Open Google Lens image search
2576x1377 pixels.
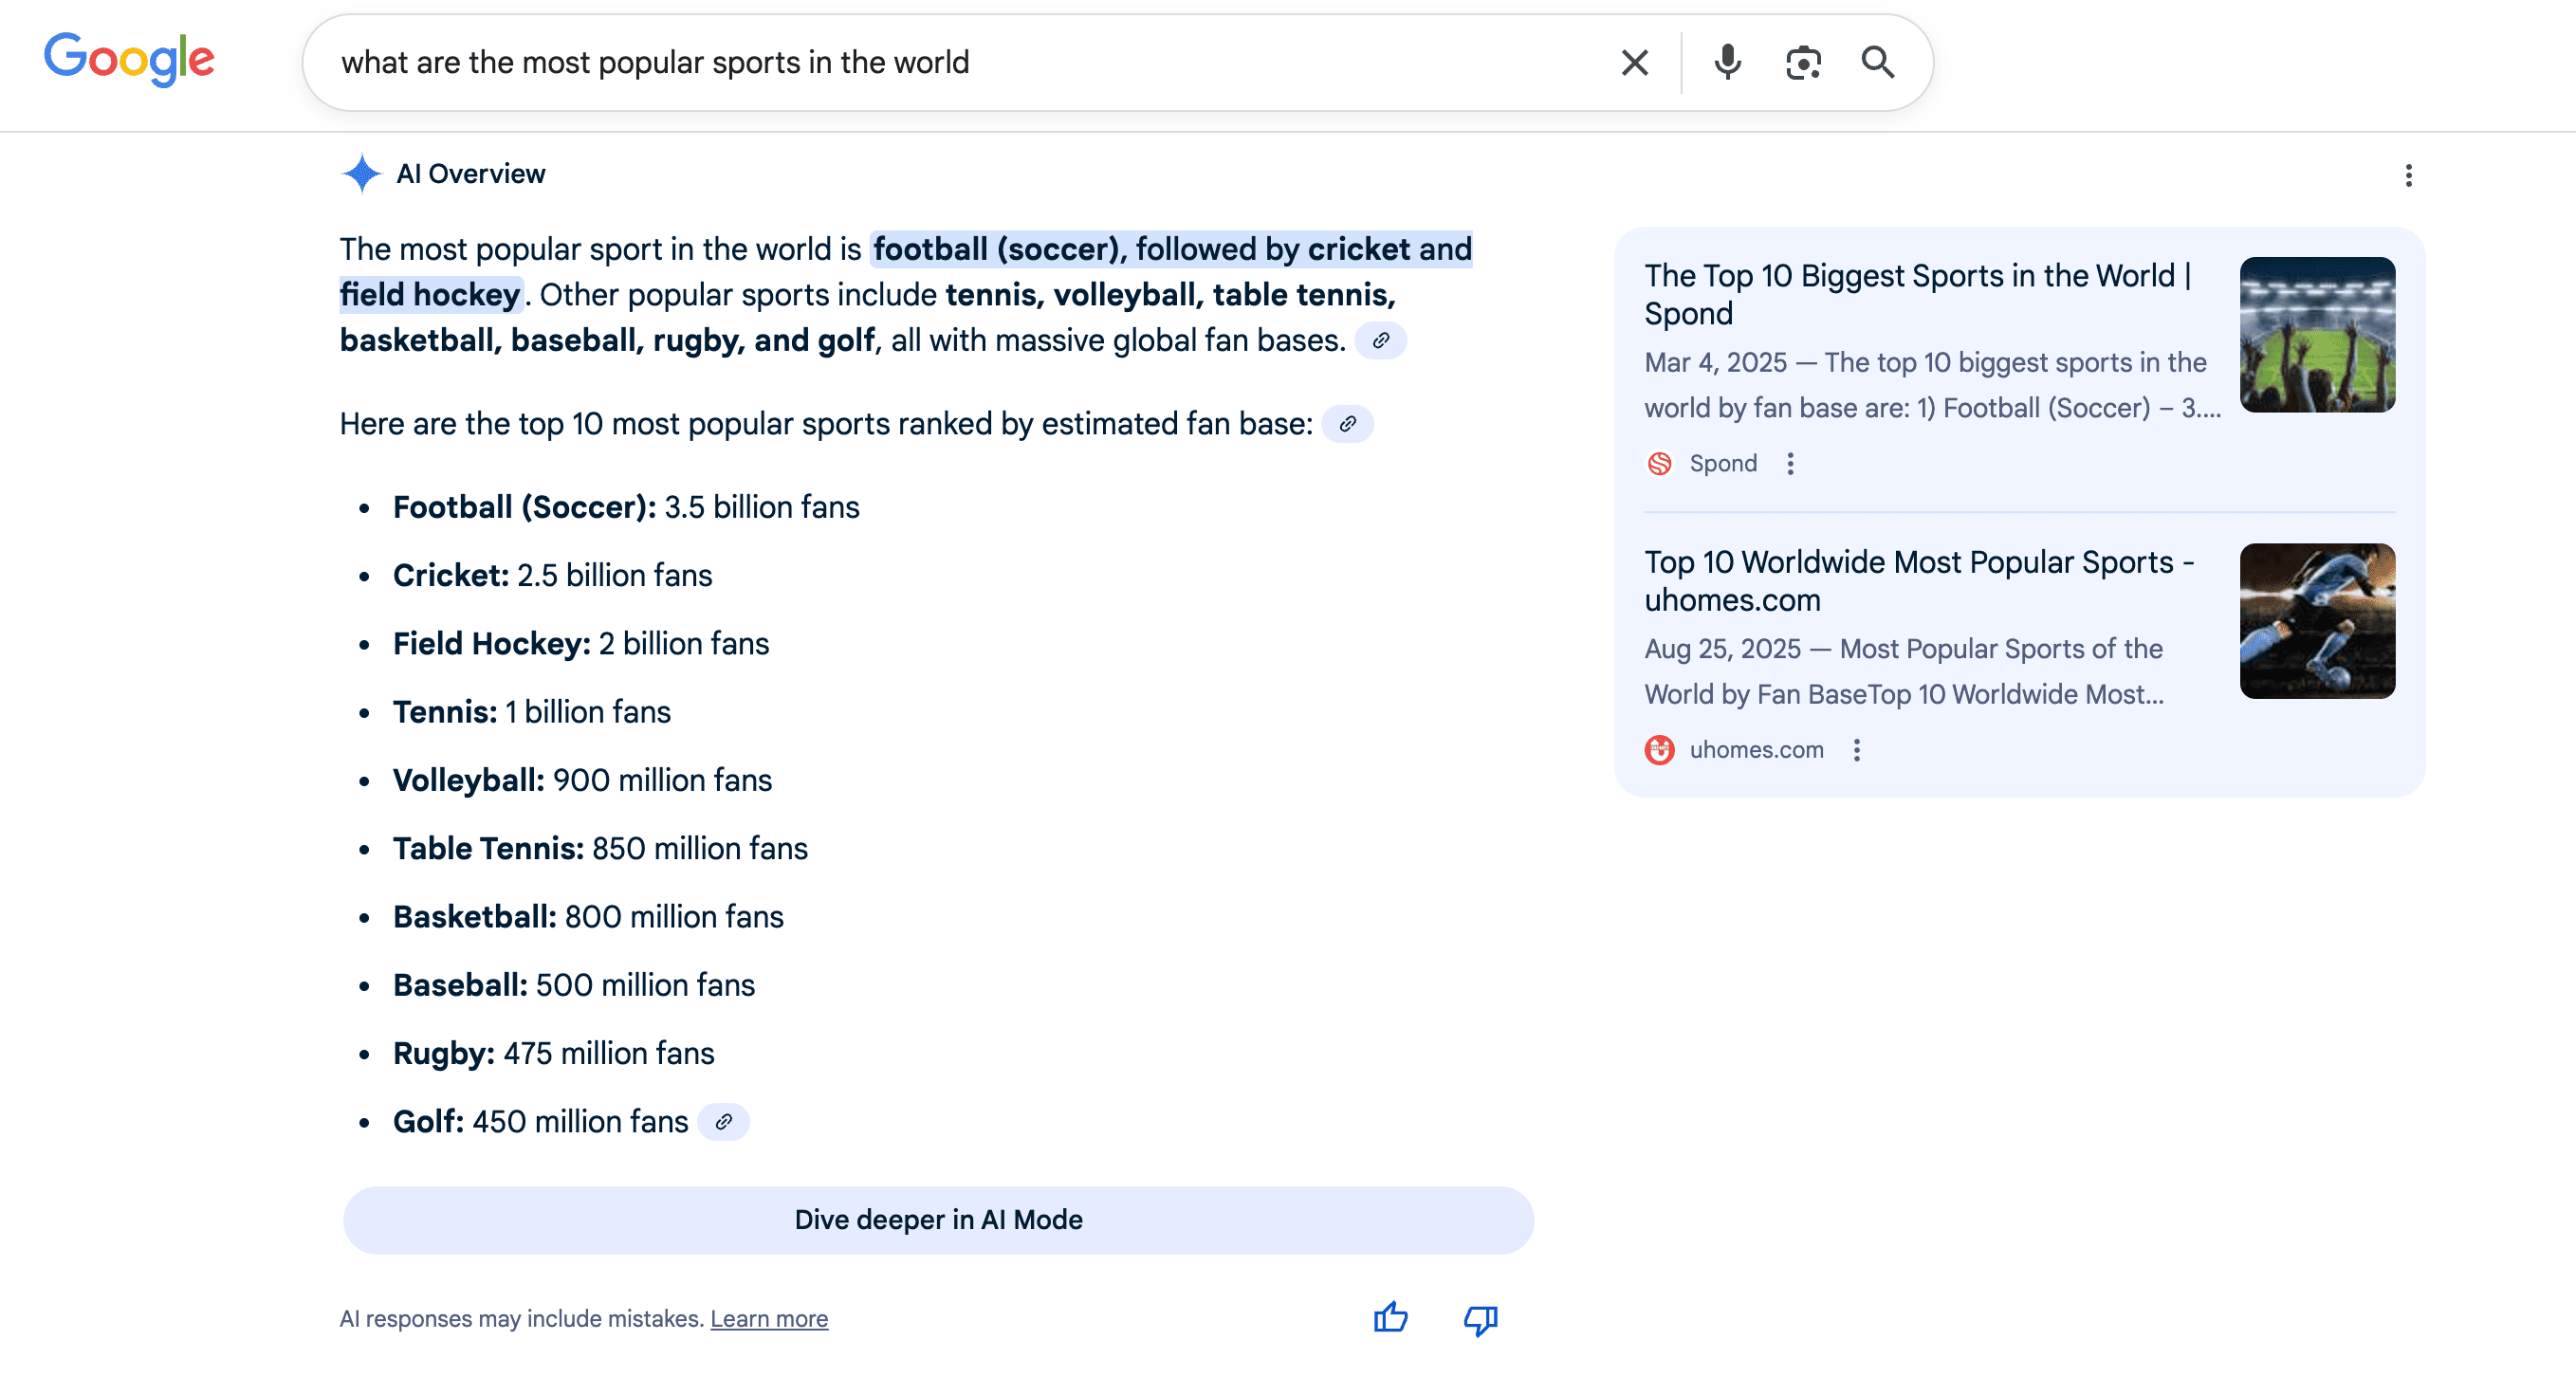tap(1803, 63)
